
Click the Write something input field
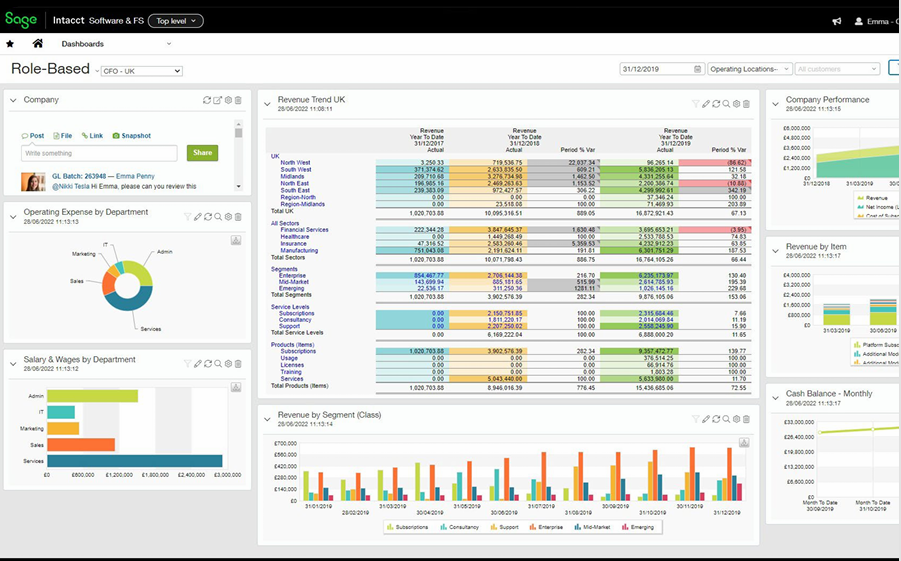pos(99,153)
